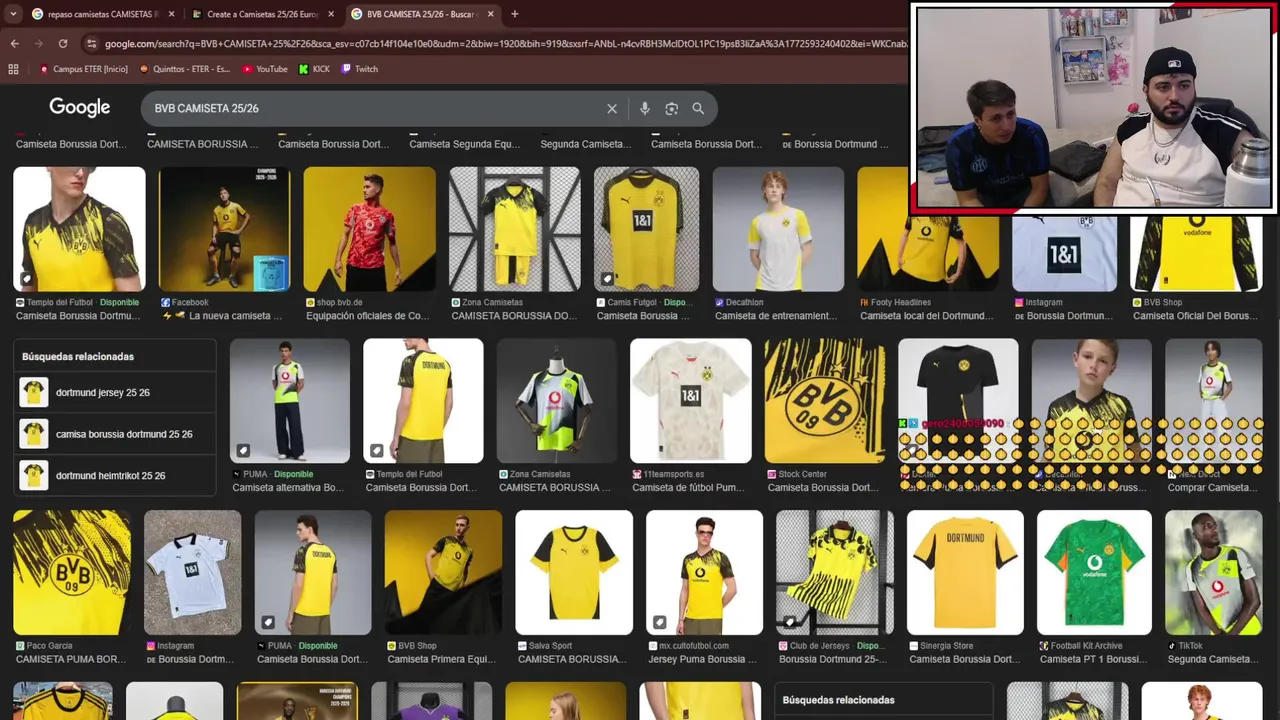Image resolution: width=1280 pixels, height=720 pixels.
Task: Switch to the 'repaso camisetas' tab
Action: [102, 14]
